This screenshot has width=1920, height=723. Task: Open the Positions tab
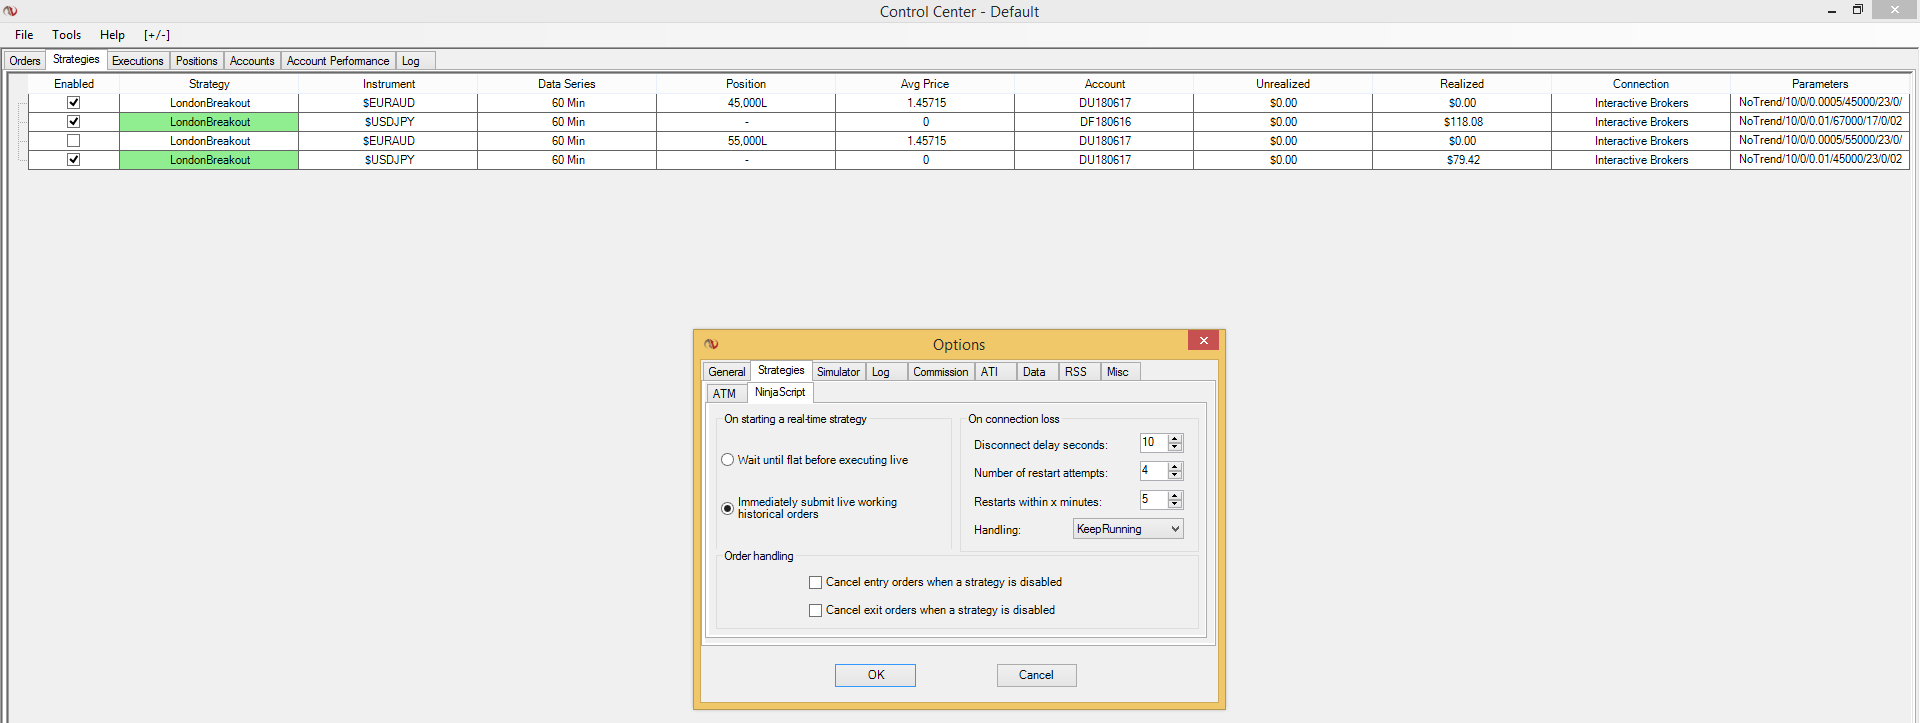pos(197,61)
